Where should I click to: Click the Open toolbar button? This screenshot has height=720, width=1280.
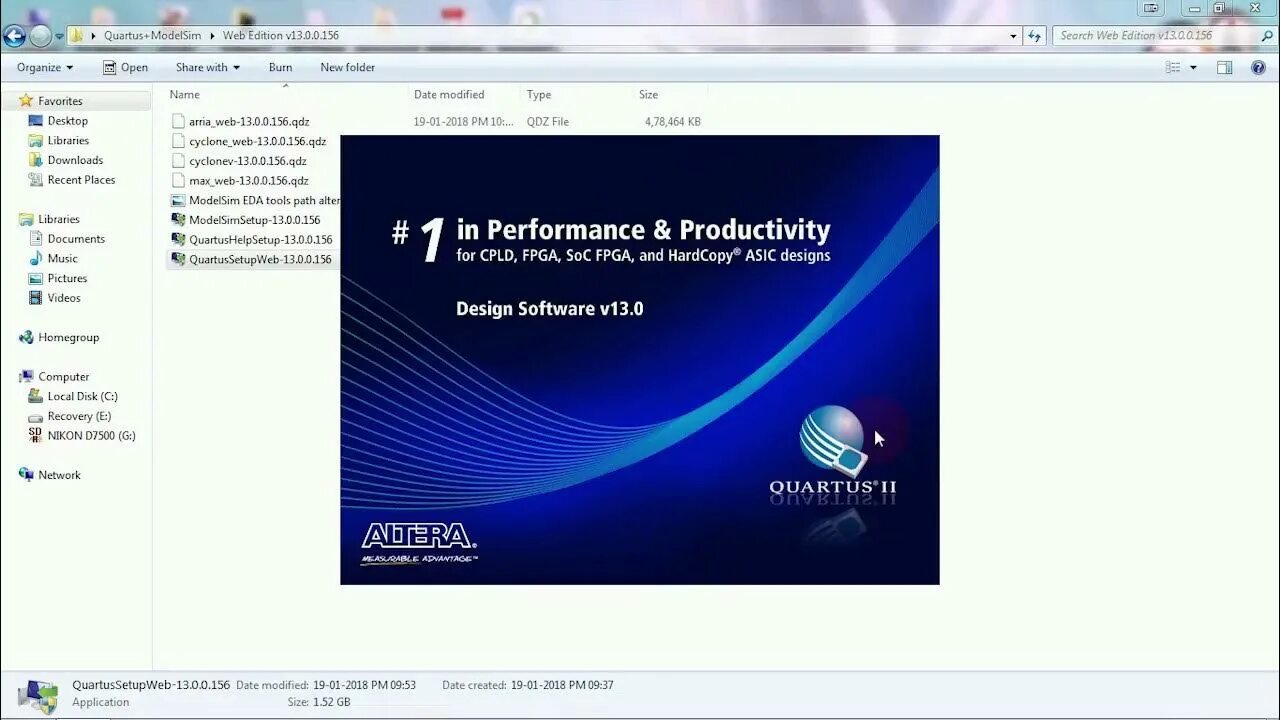tap(126, 67)
